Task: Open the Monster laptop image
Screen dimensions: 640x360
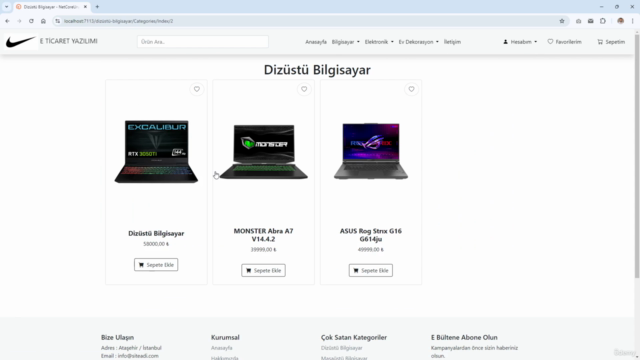Action: click(x=264, y=151)
